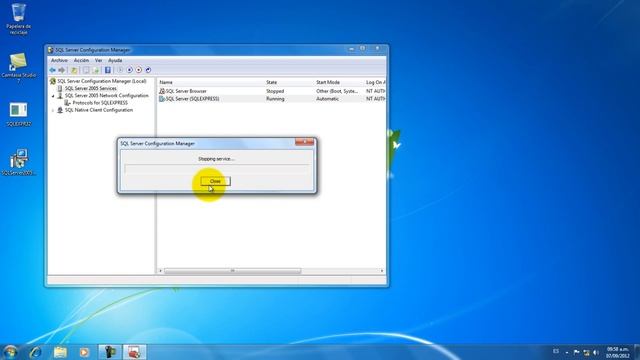Open the Windows Start menu orb
640x360 pixels.
pos(10,352)
